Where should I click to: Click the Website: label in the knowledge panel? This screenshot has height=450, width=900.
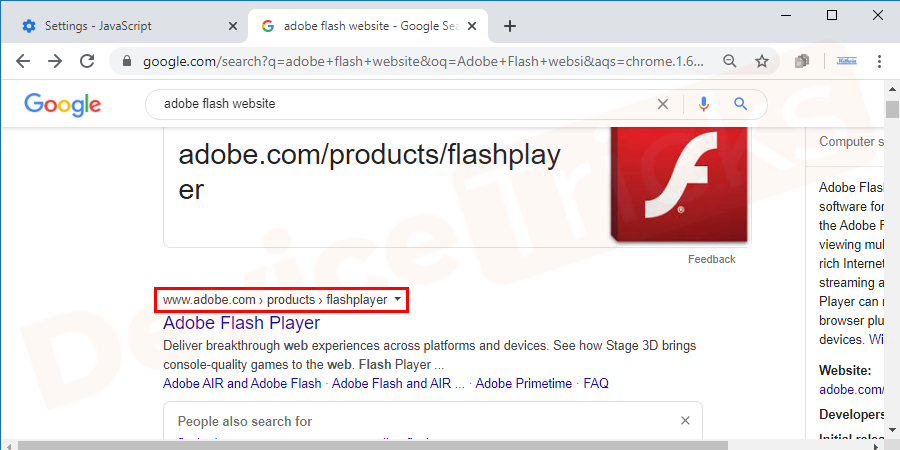pyautogui.click(x=845, y=370)
